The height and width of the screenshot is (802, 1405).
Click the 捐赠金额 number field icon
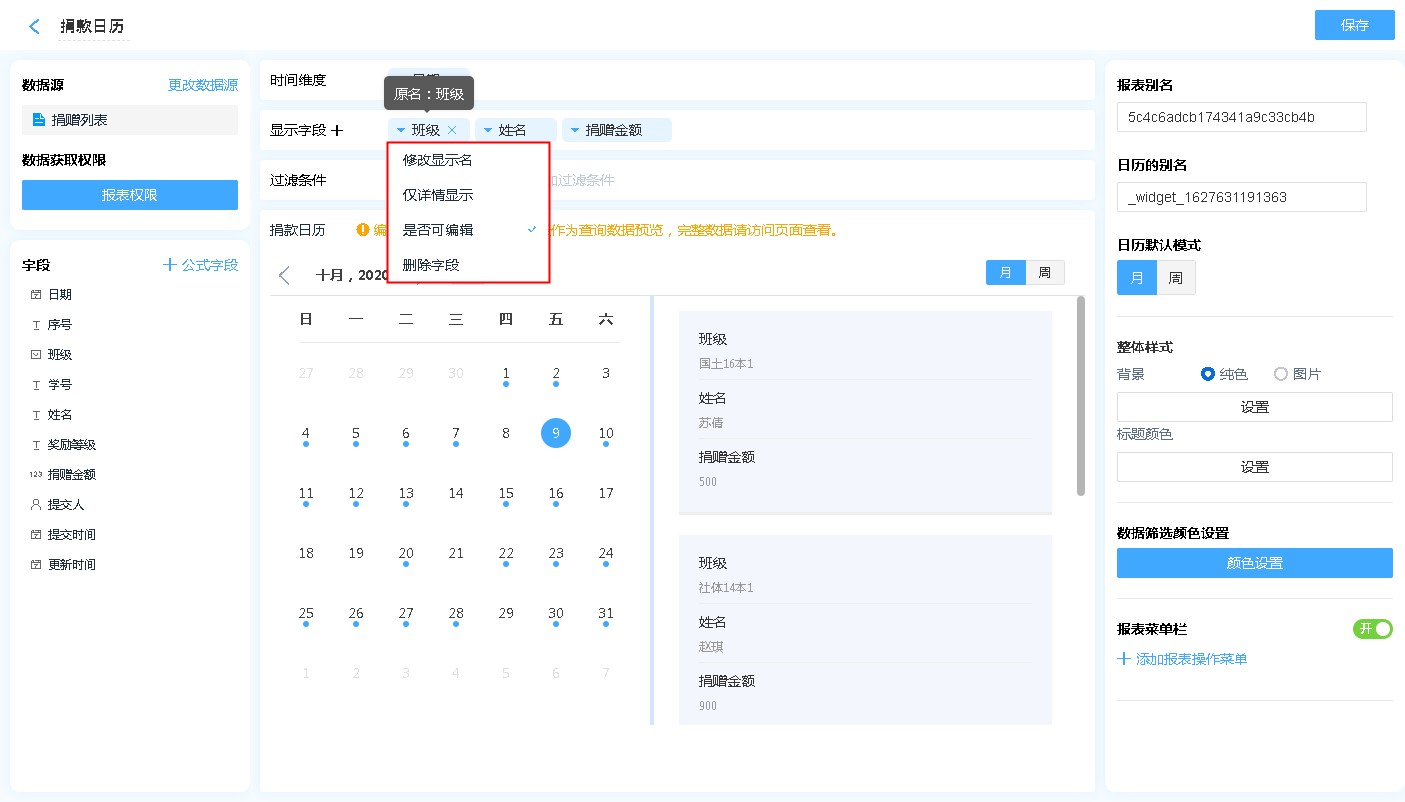[x=36, y=475]
